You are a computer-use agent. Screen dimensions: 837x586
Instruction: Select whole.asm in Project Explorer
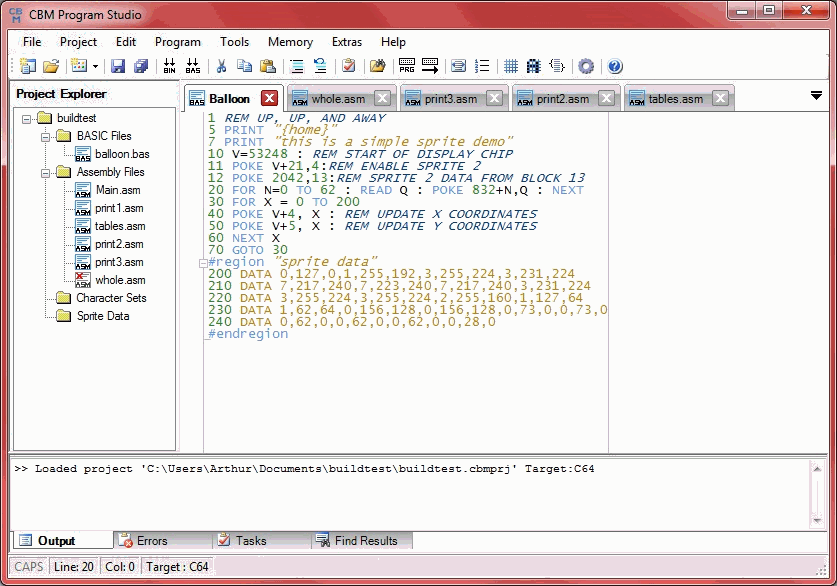[x=119, y=280]
